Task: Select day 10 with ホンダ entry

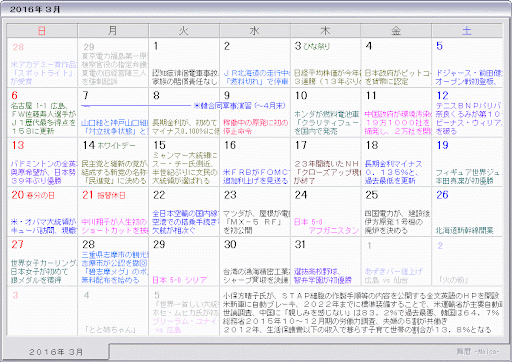Action: tap(325, 112)
